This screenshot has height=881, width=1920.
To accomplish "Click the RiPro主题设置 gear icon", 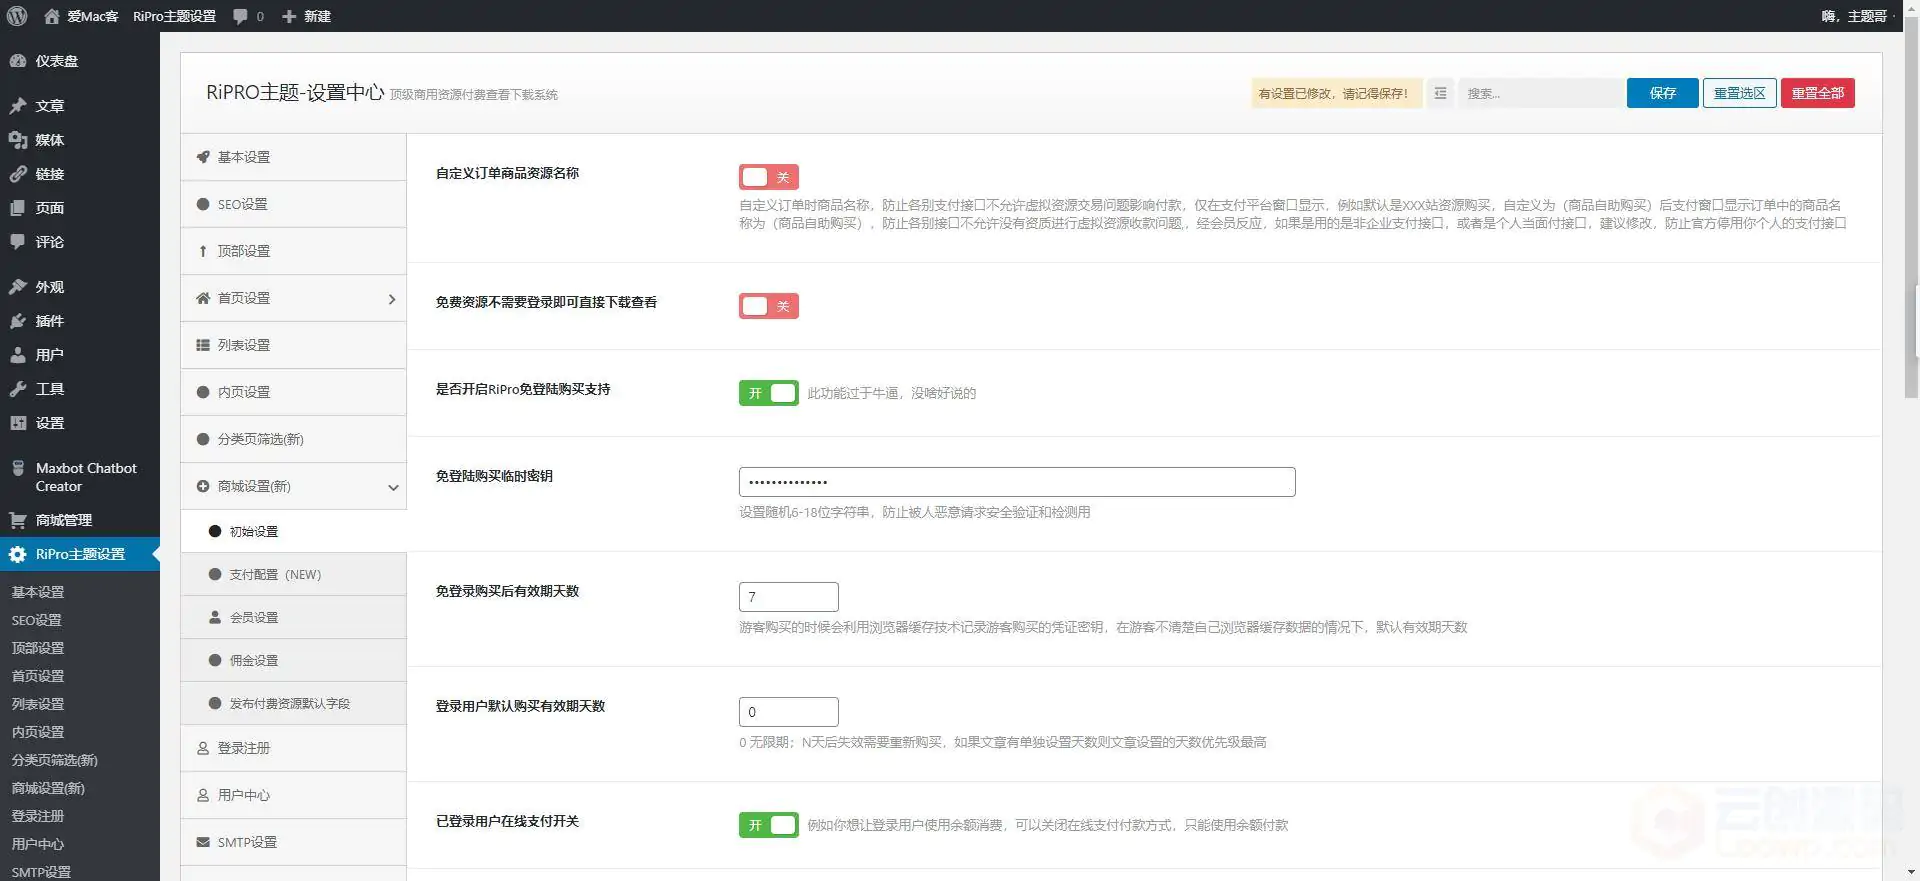I will [x=18, y=554].
